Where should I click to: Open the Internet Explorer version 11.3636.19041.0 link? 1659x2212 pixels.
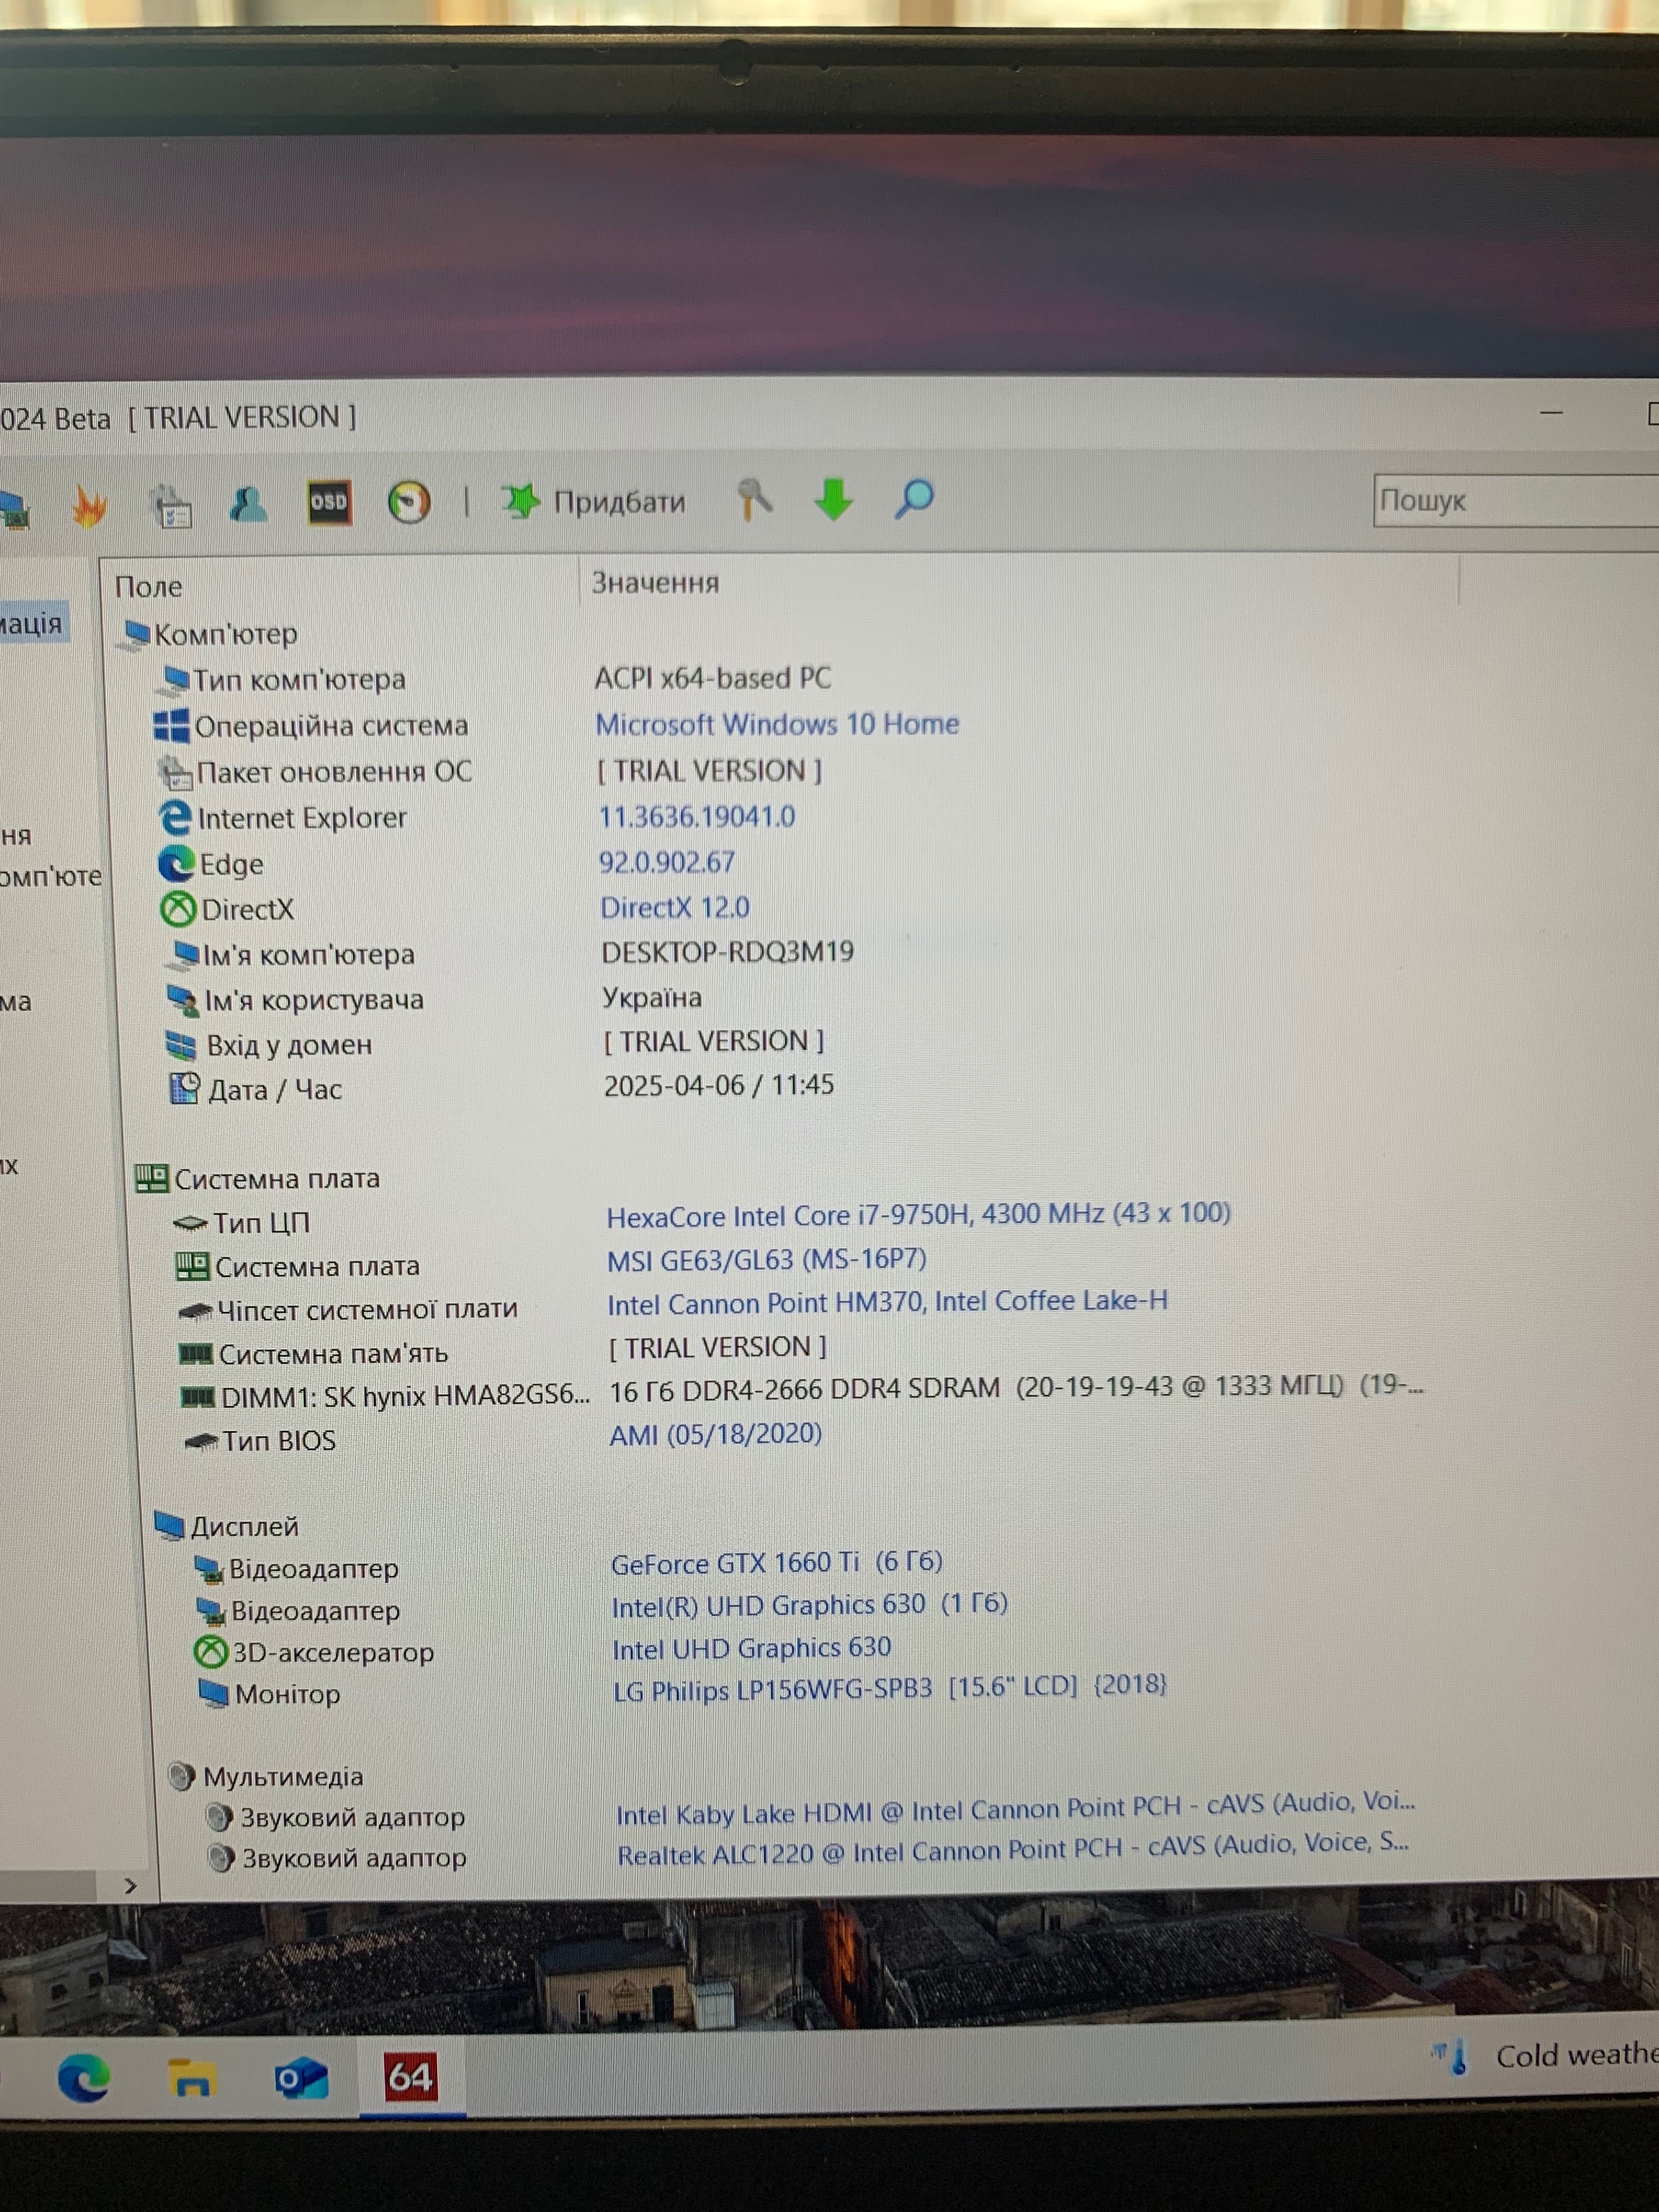coord(697,817)
